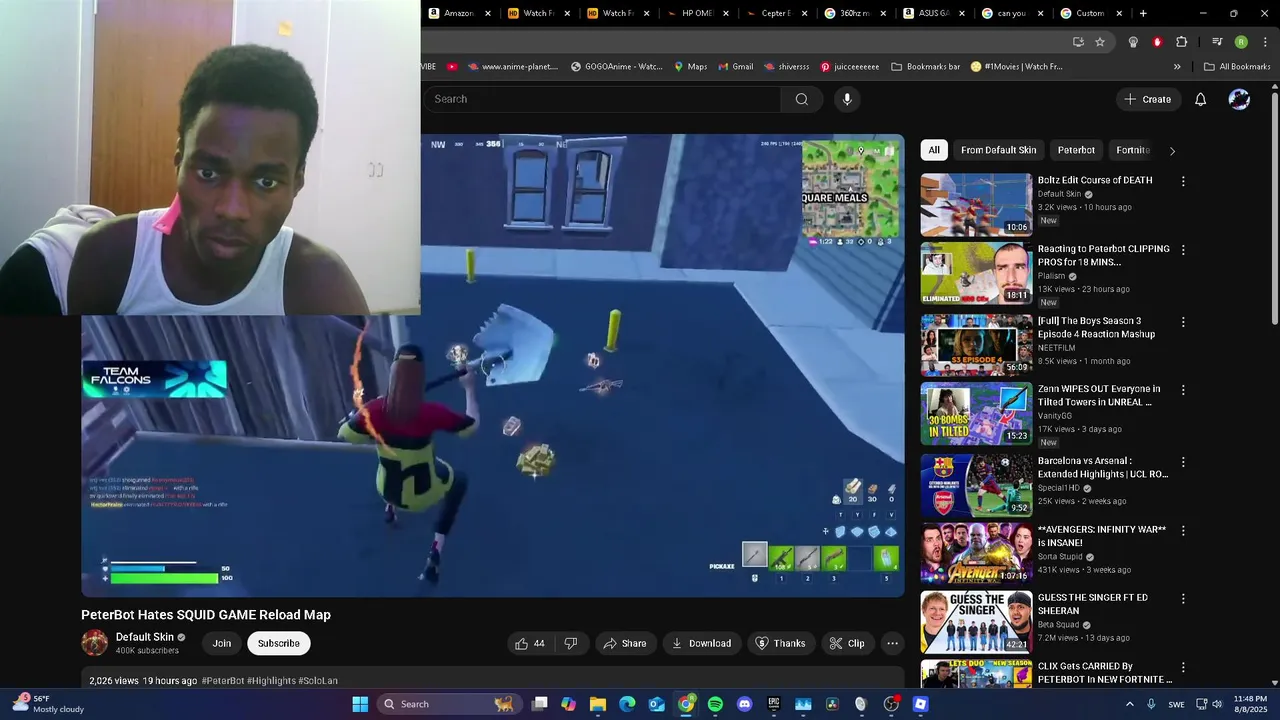Open the Chrome profile avatar

[1241, 42]
